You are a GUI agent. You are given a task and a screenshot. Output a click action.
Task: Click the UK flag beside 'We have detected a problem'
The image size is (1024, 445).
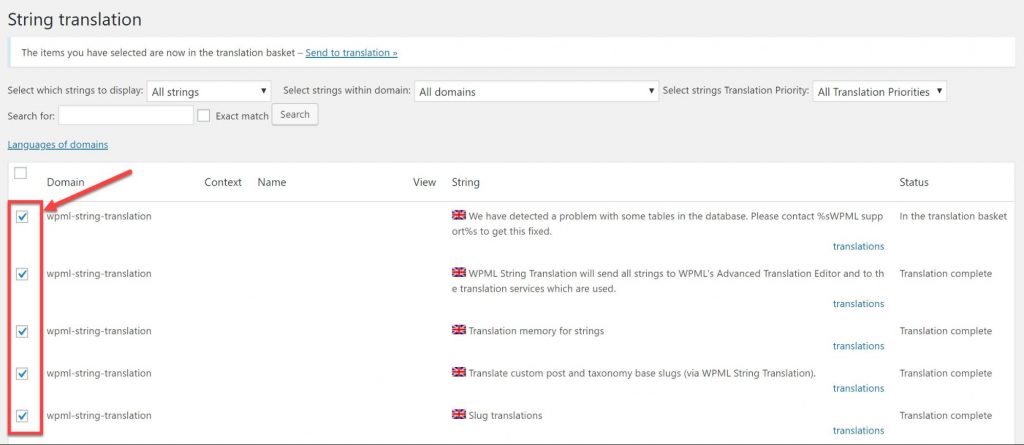458,215
